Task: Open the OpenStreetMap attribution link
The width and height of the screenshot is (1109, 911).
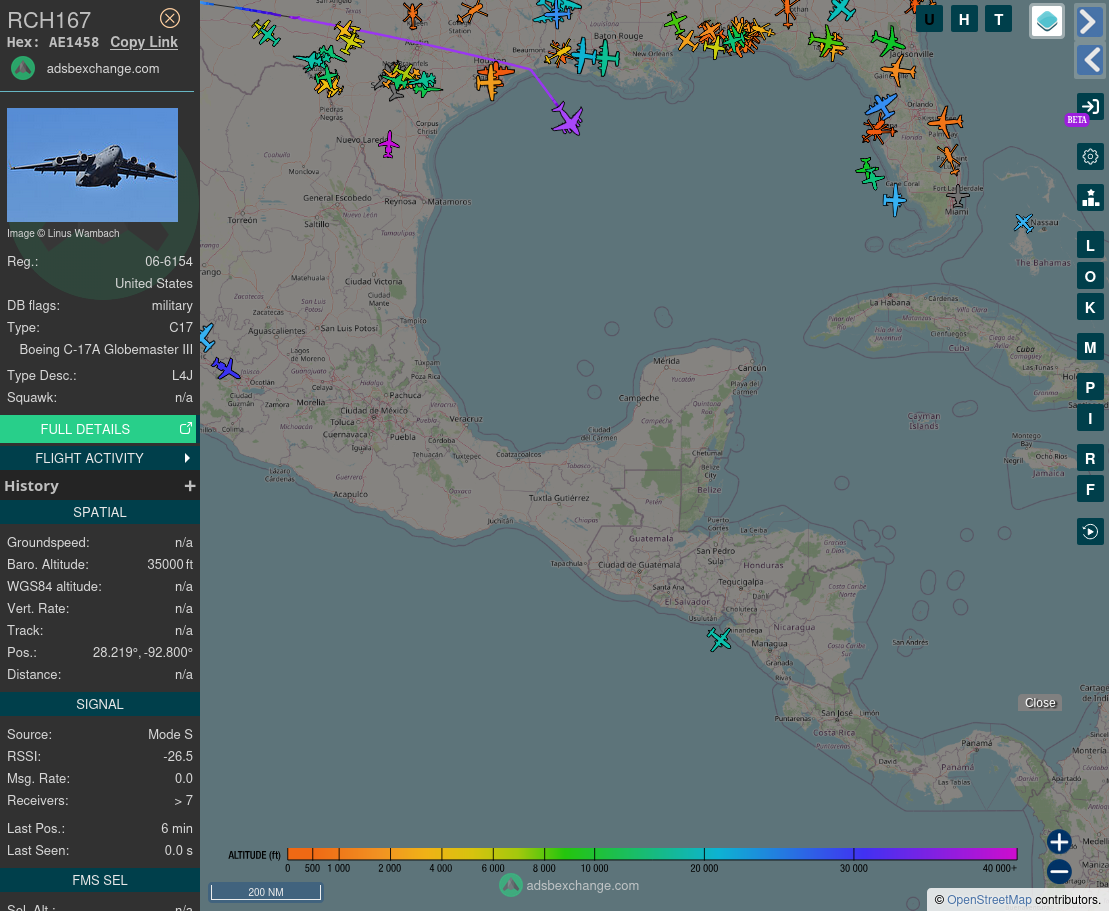Action: pos(989,900)
